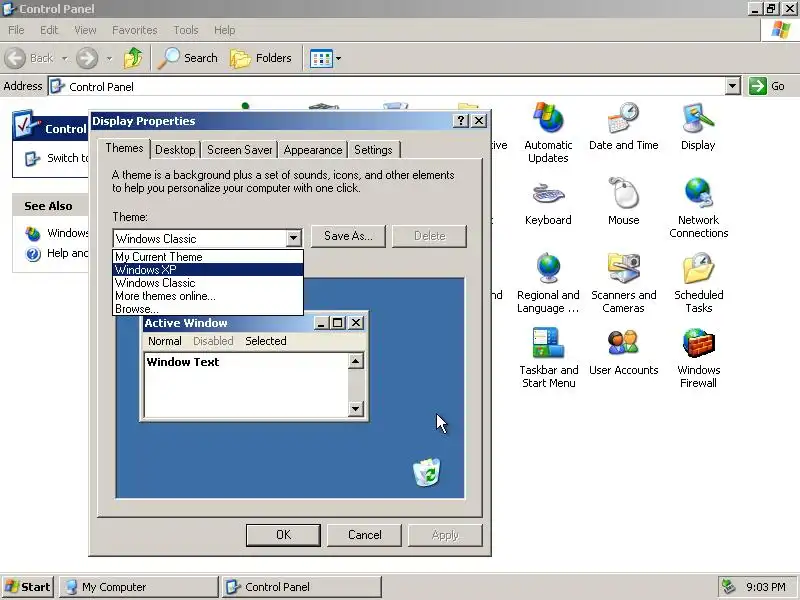
Task: Click the Start button
Action: click(28, 587)
